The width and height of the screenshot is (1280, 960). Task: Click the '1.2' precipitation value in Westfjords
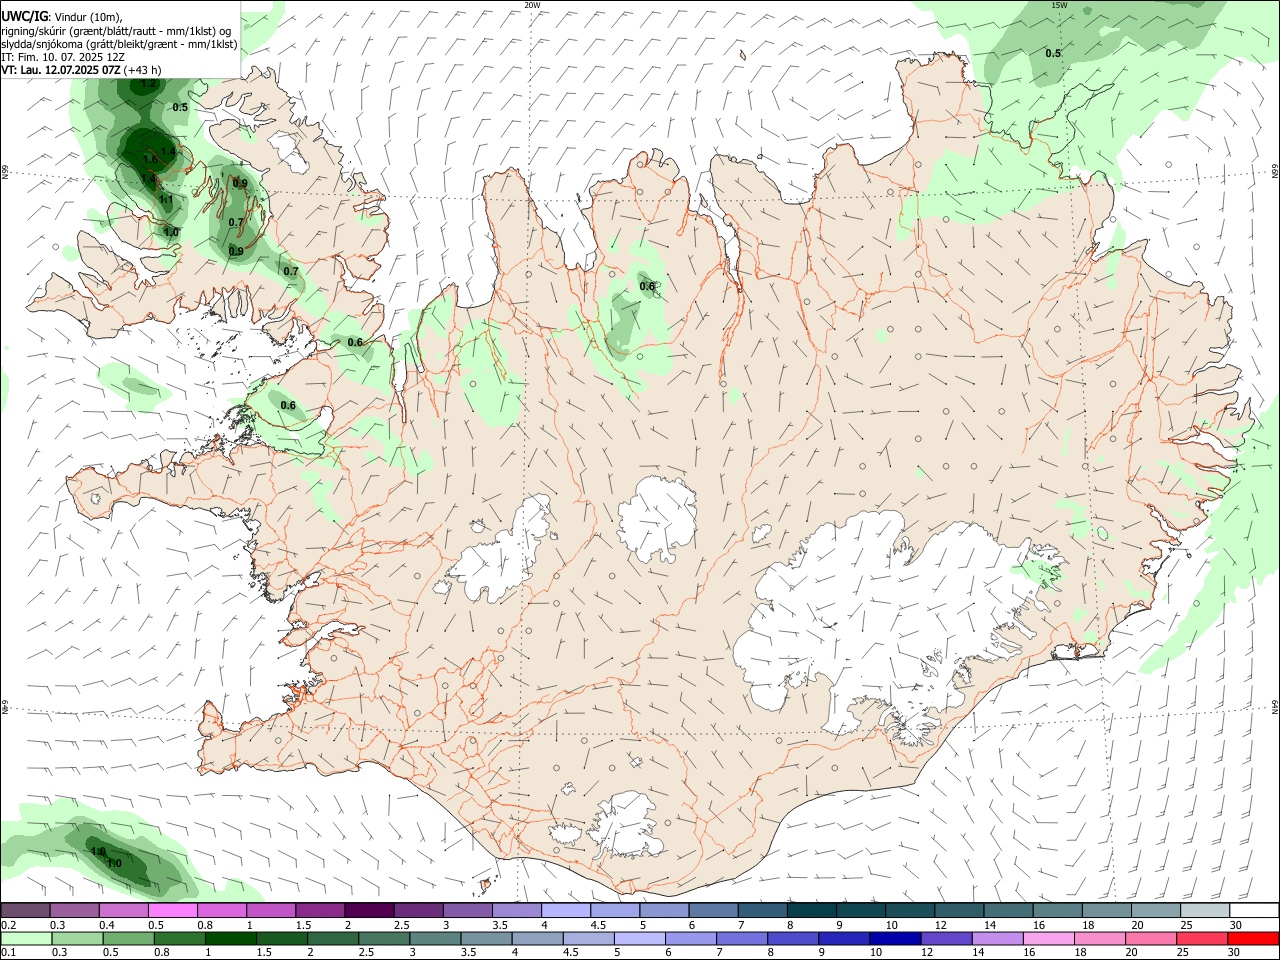click(149, 84)
